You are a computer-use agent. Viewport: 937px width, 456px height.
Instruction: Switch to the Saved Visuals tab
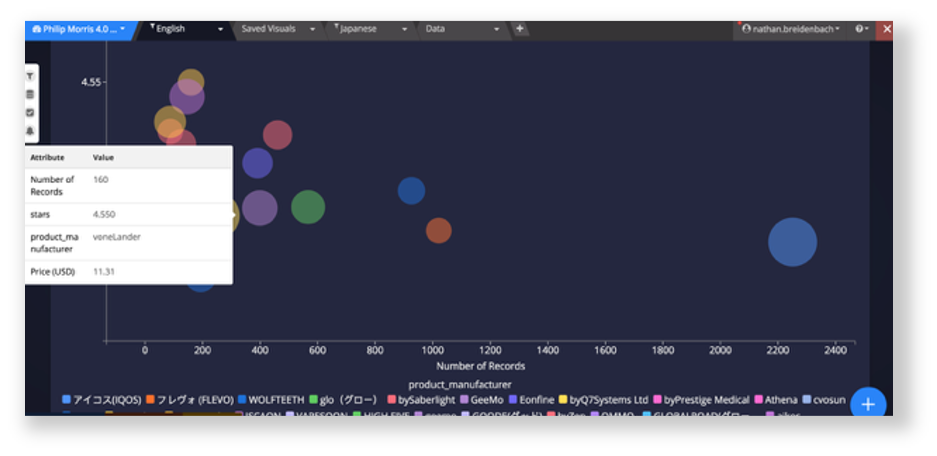(x=268, y=29)
